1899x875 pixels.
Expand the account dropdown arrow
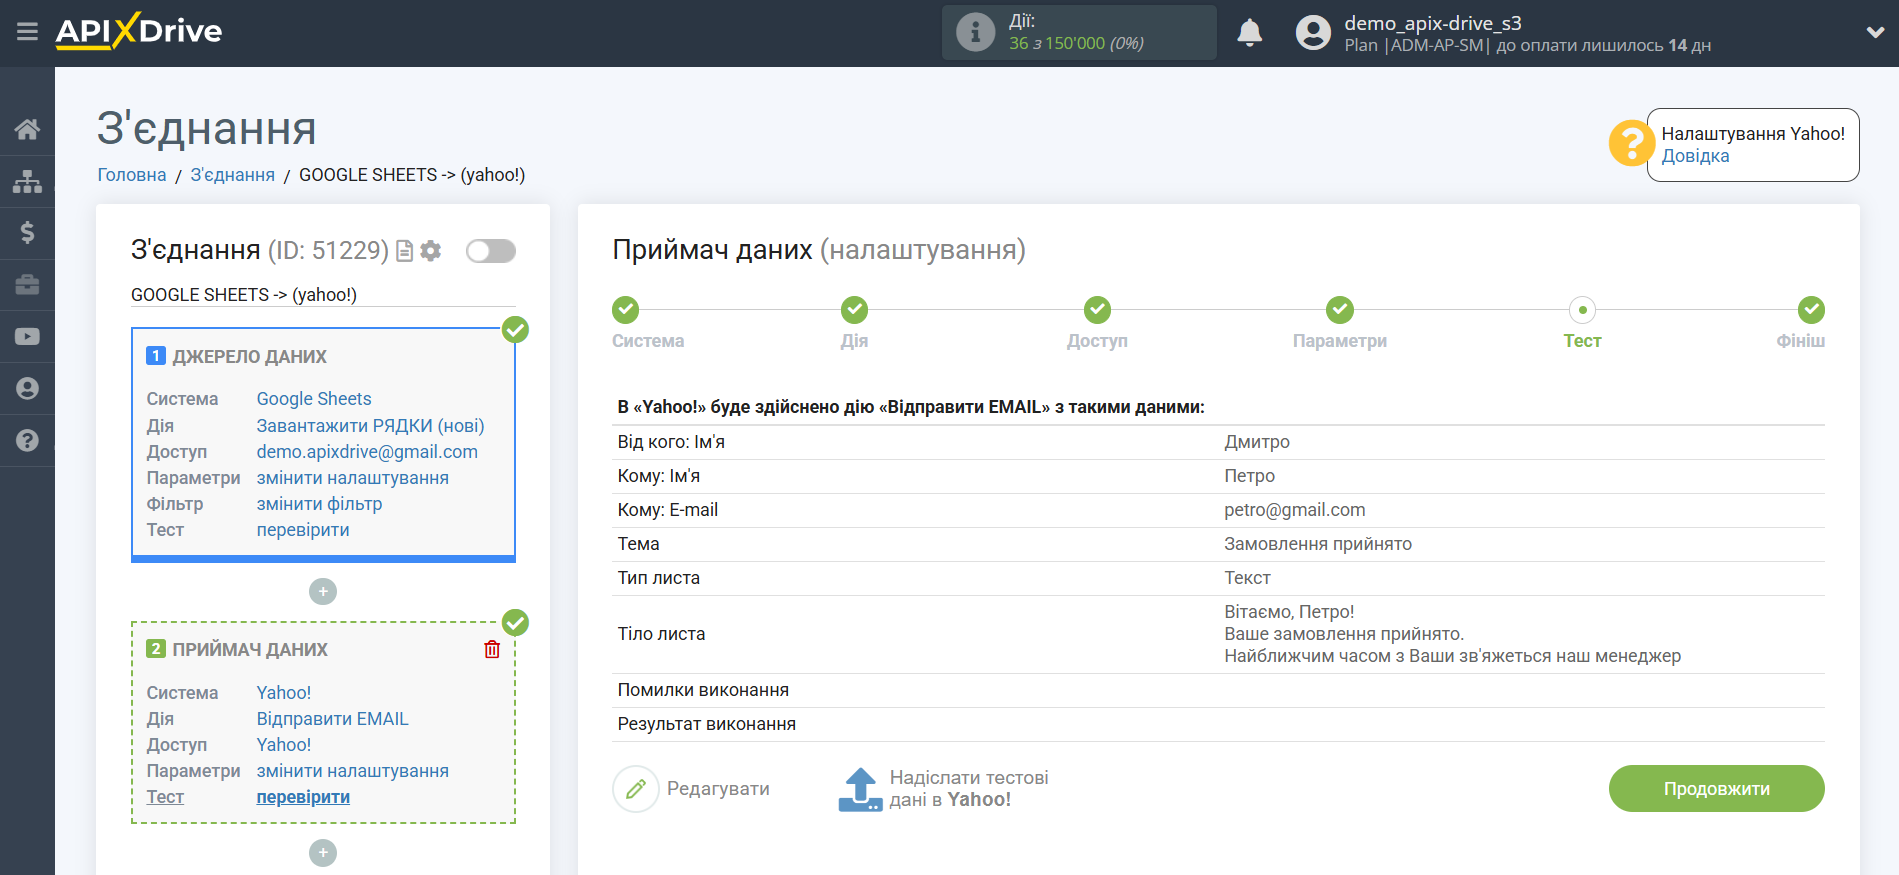[1875, 32]
